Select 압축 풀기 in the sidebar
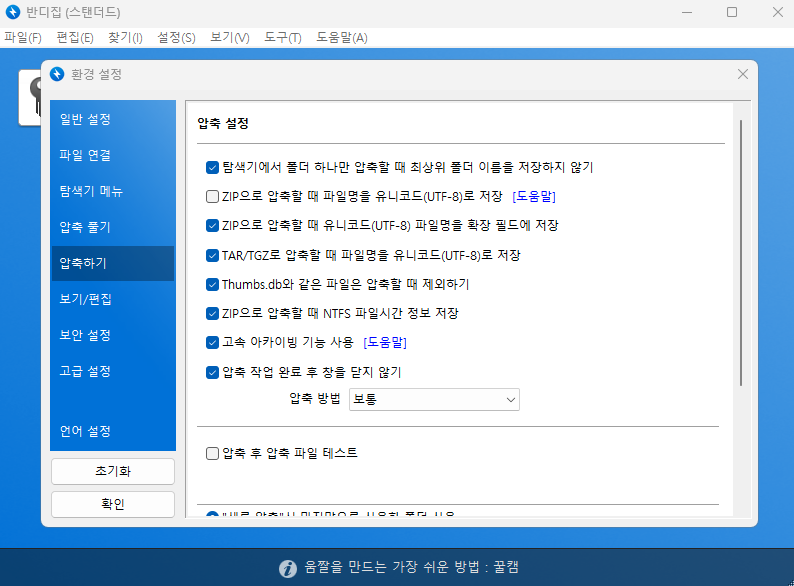794x586 pixels. [x=113, y=227]
